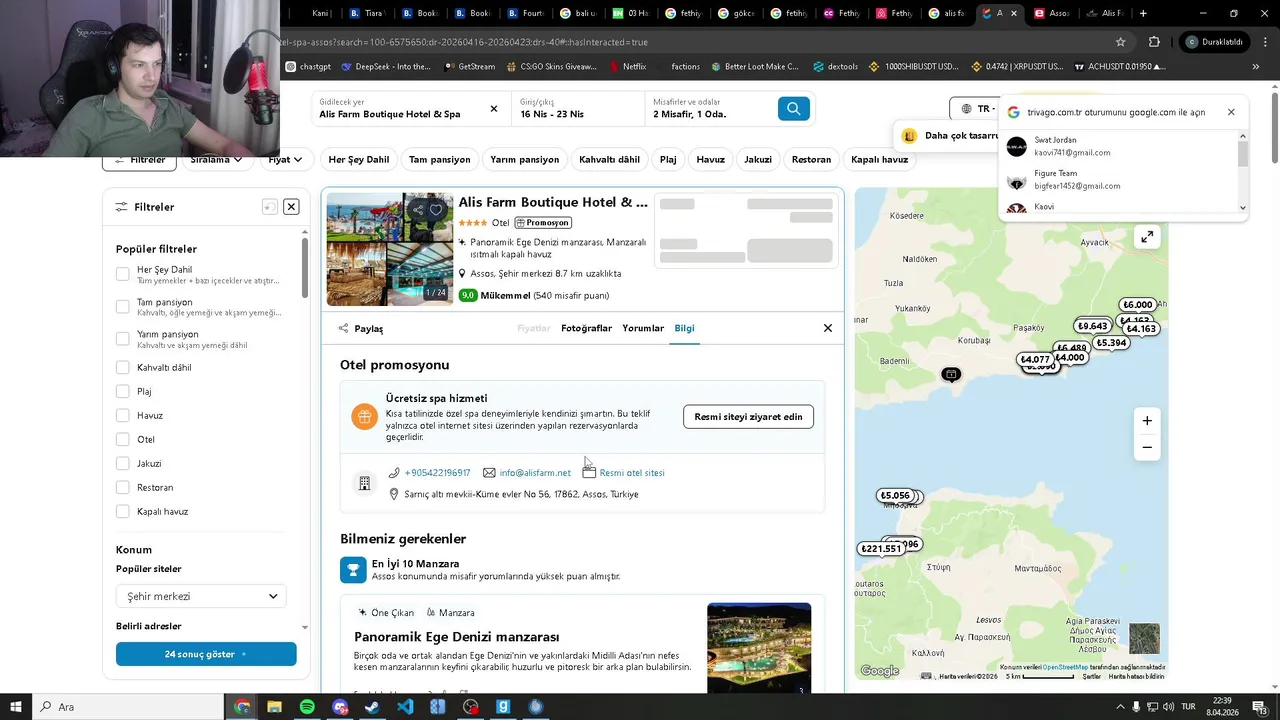Expand Google accounts list scroll arrow

coord(1243,207)
